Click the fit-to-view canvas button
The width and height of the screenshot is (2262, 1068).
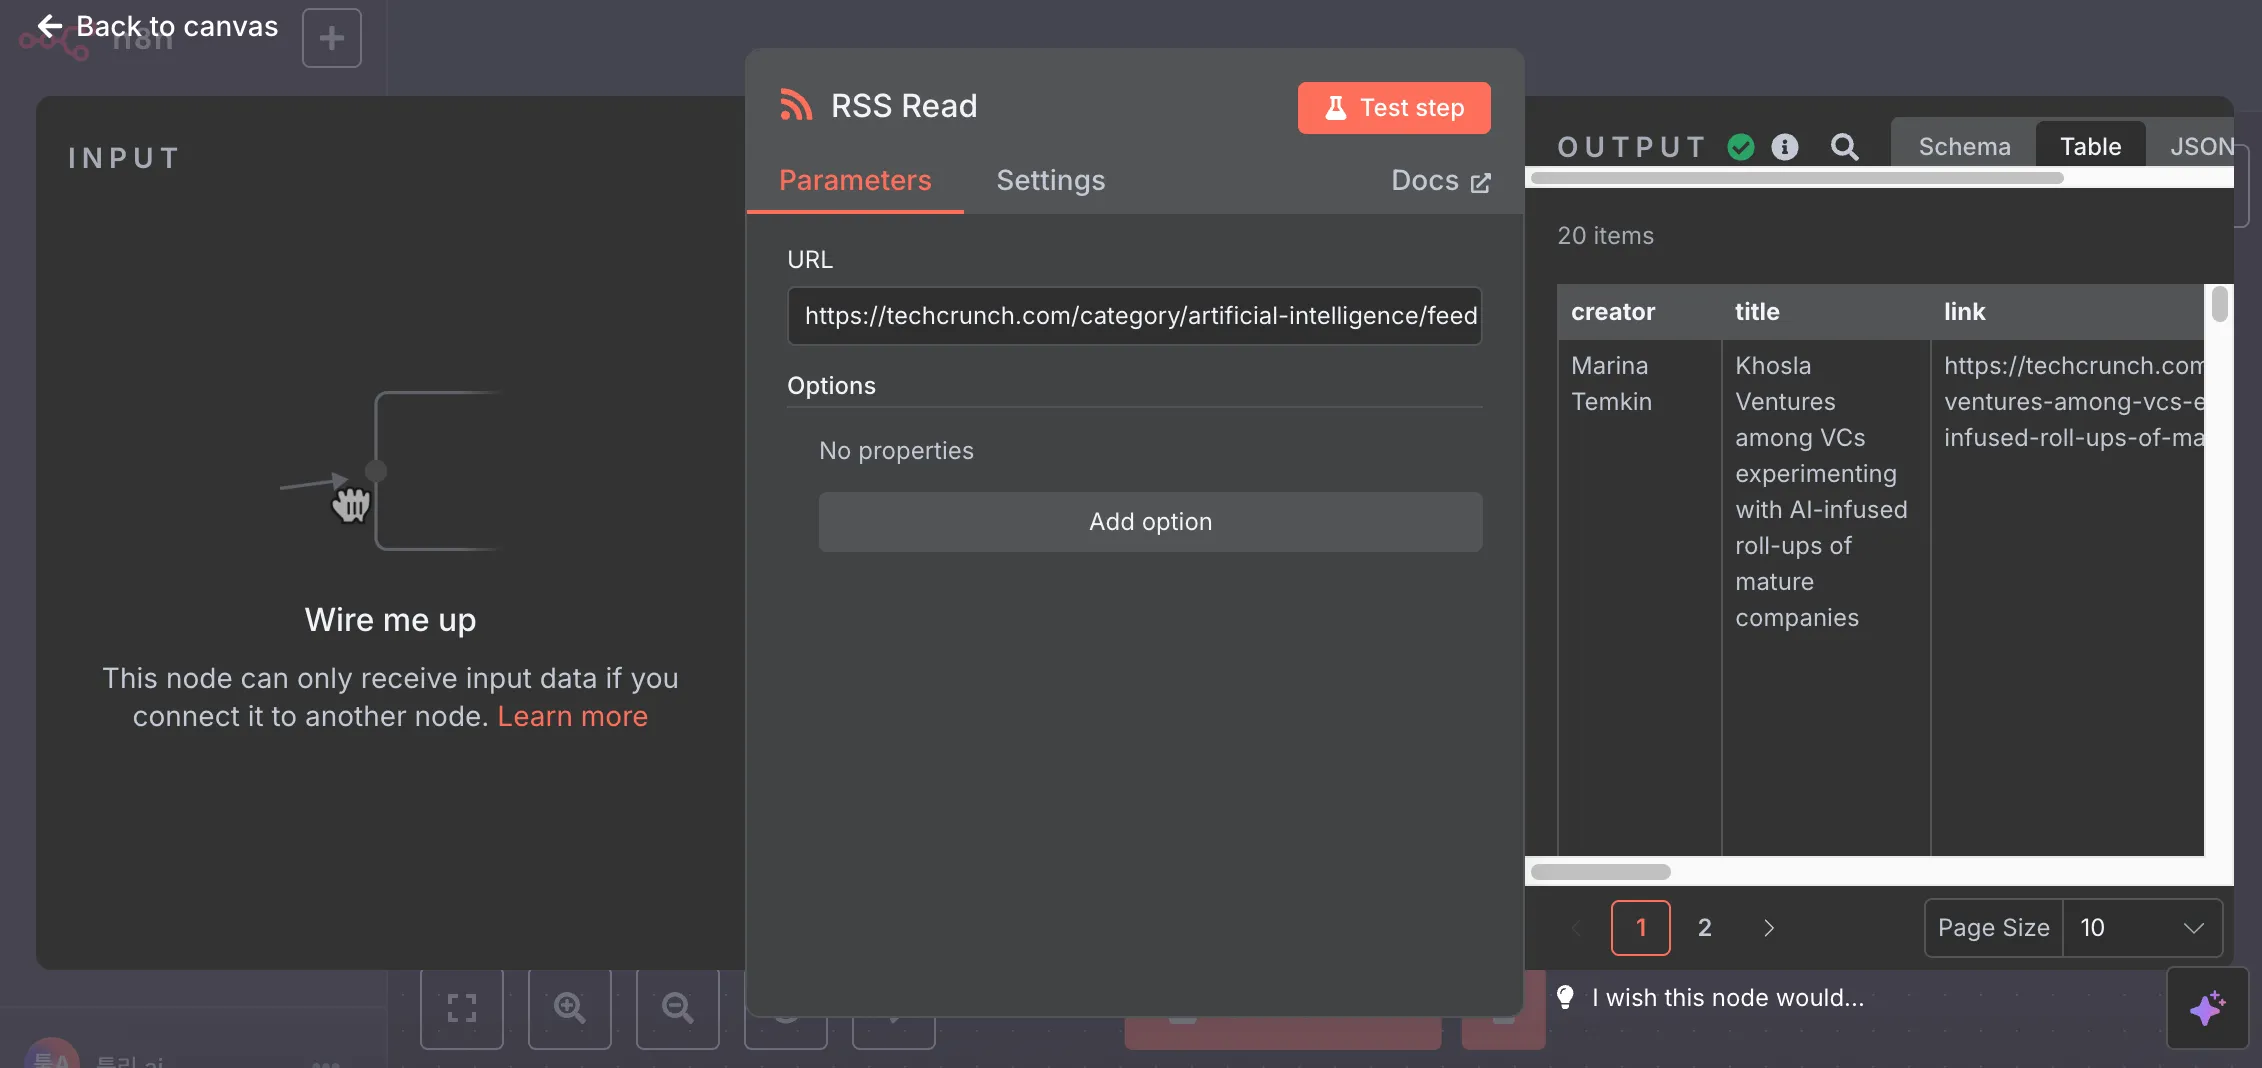click(461, 1007)
